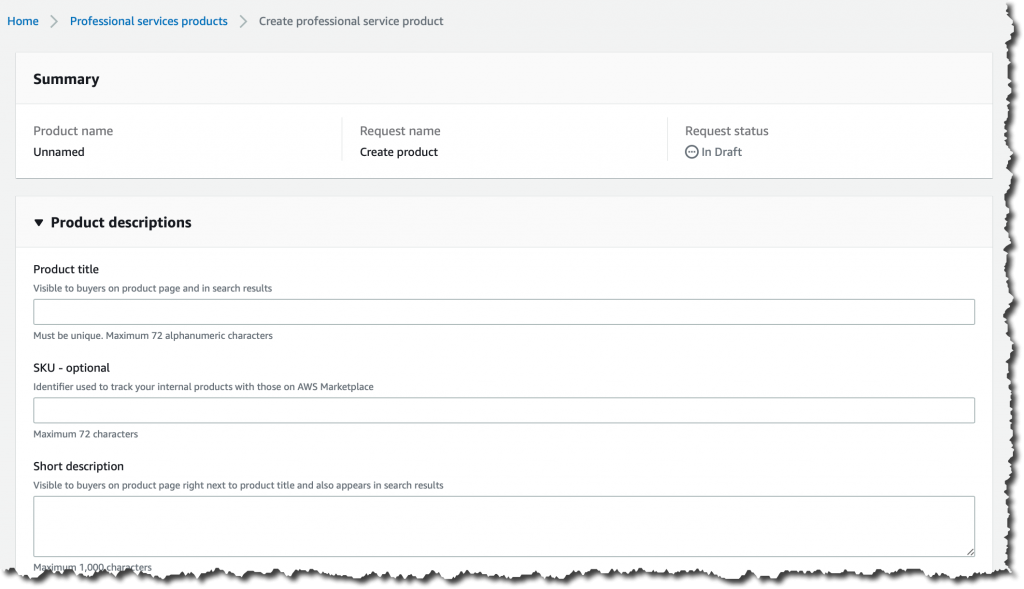The width and height of the screenshot is (1024, 589).
Task: Select the Create professional service product breadcrumb
Action: coord(351,20)
